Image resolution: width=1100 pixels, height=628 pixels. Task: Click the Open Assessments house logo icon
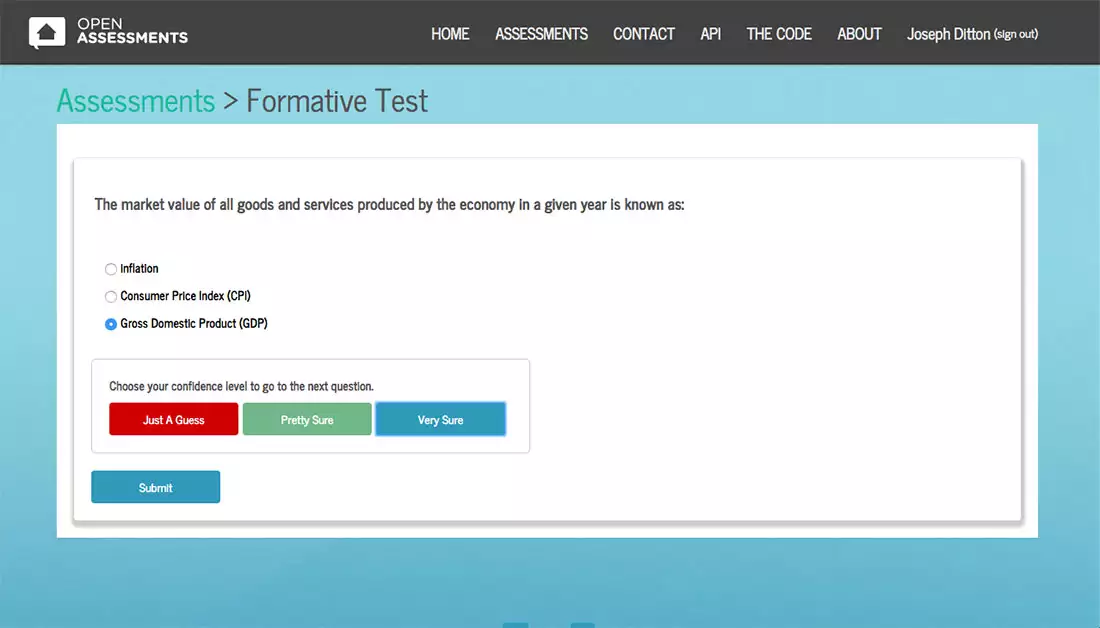click(x=47, y=33)
